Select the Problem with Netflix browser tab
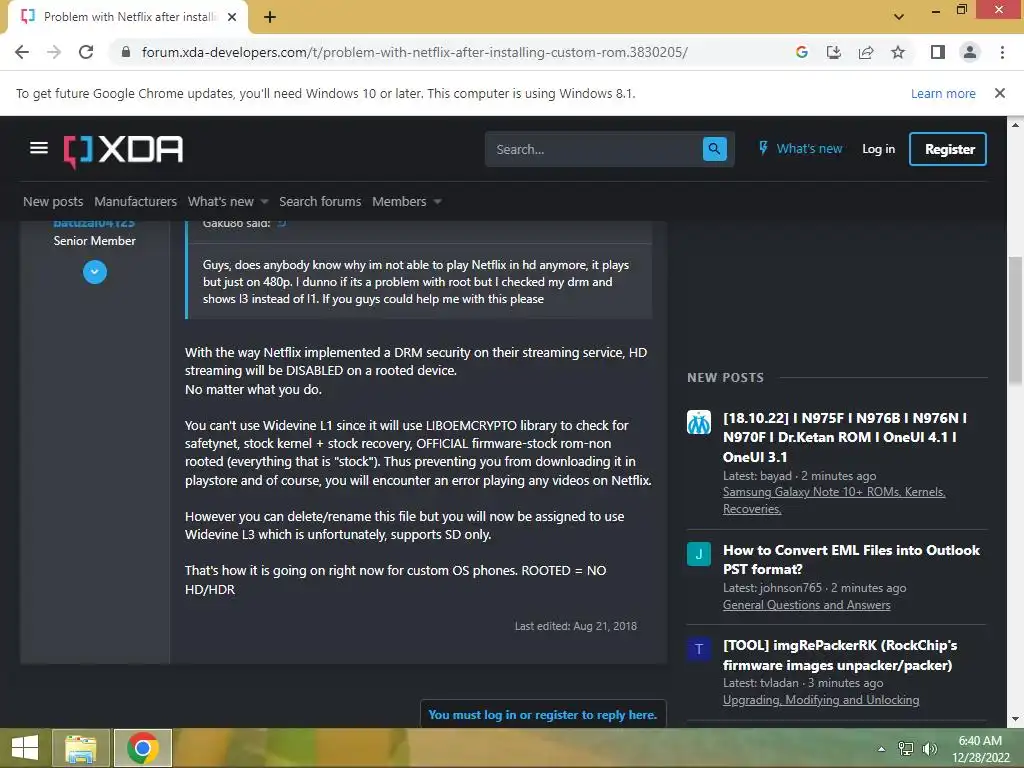The width and height of the screenshot is (1024, 768). click(x=128, y=17)
